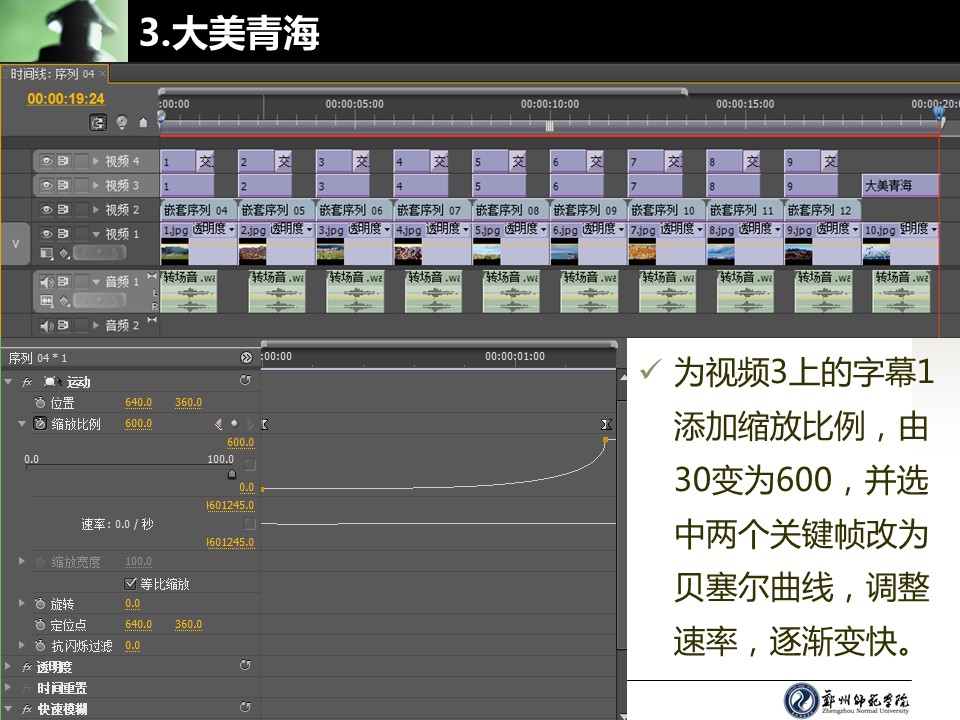960x720 pixels.
Task: Mute the 音频 2 track speaker
Action: (47, 325)
